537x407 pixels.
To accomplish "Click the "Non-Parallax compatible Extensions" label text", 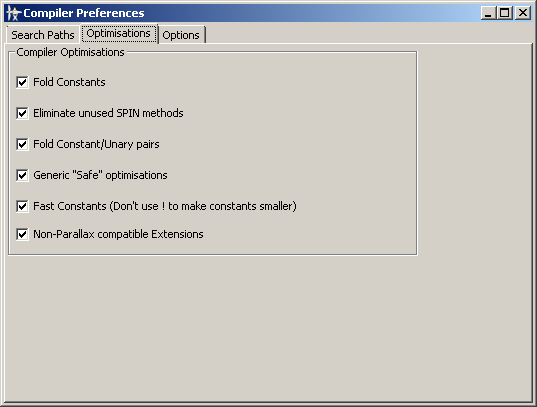I will 118,234.
